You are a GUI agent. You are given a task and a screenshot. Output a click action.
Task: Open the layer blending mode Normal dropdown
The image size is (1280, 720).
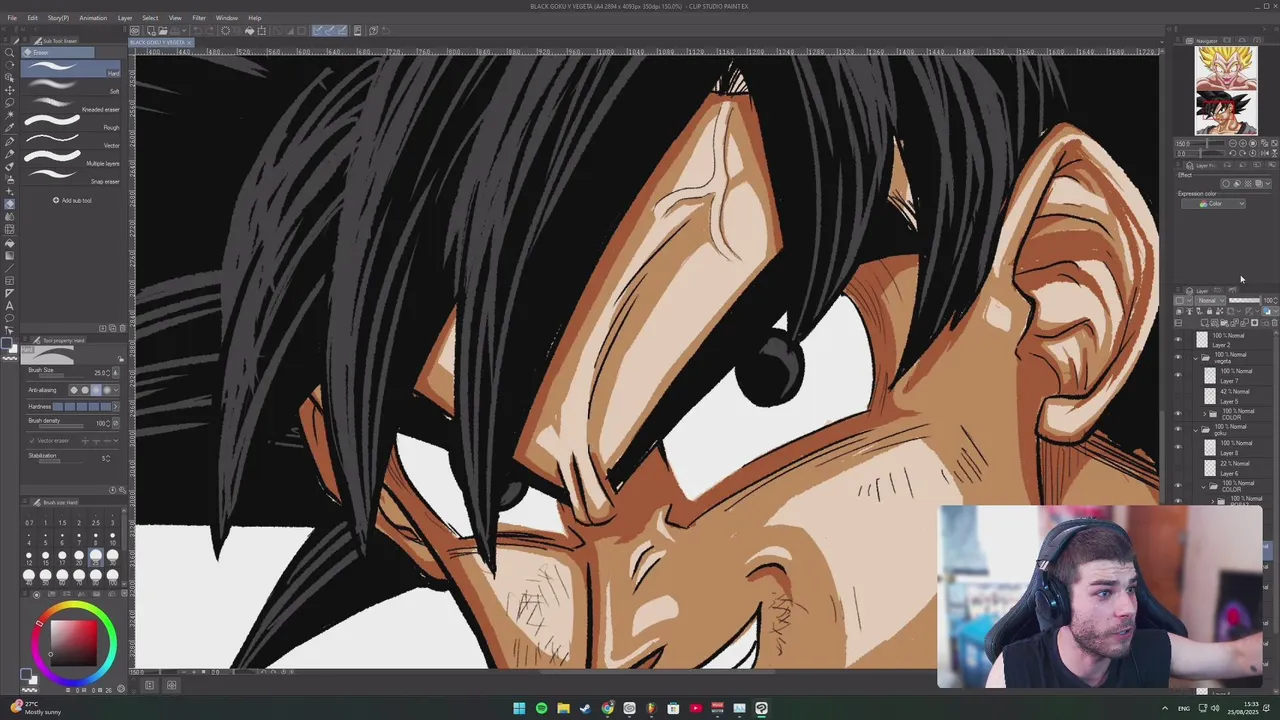click(x=1212, y=300)
